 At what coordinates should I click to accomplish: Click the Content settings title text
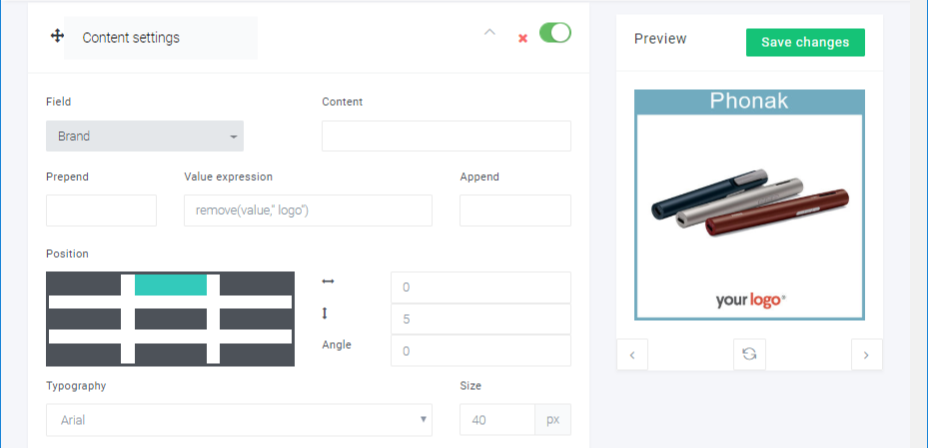(x=131, y=38)
